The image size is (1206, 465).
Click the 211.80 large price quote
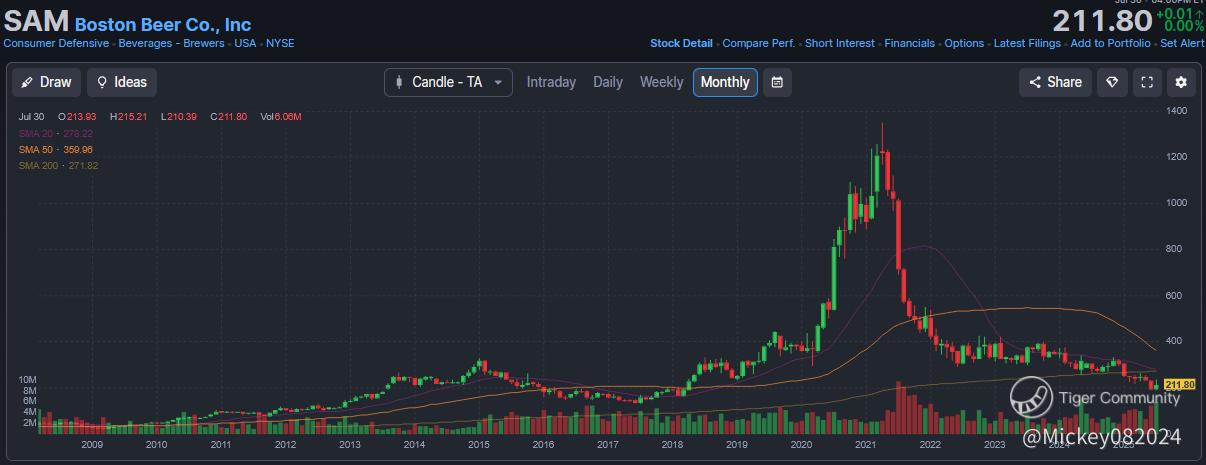tap(1101, 20)
